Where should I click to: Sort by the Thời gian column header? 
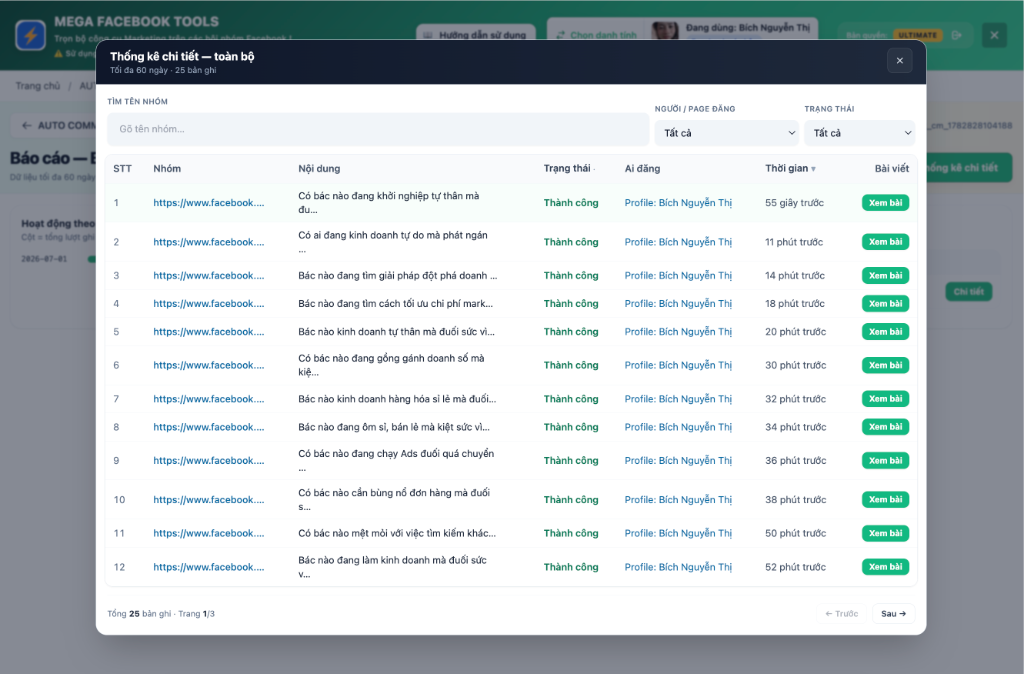pos(790,168)
